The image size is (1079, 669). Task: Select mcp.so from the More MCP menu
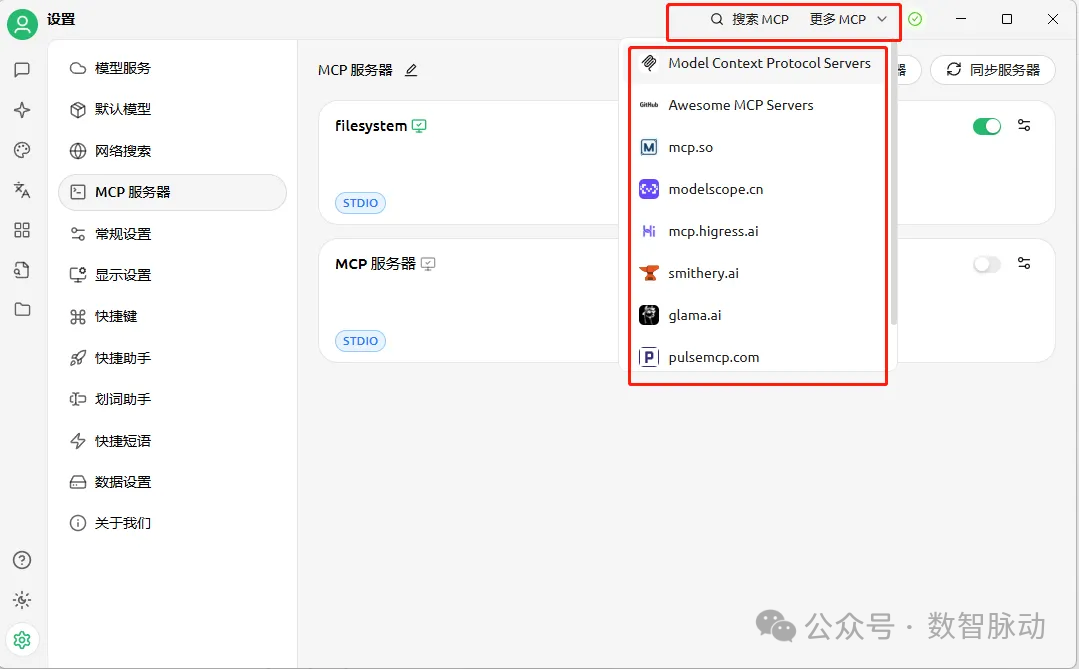[689, 146]
